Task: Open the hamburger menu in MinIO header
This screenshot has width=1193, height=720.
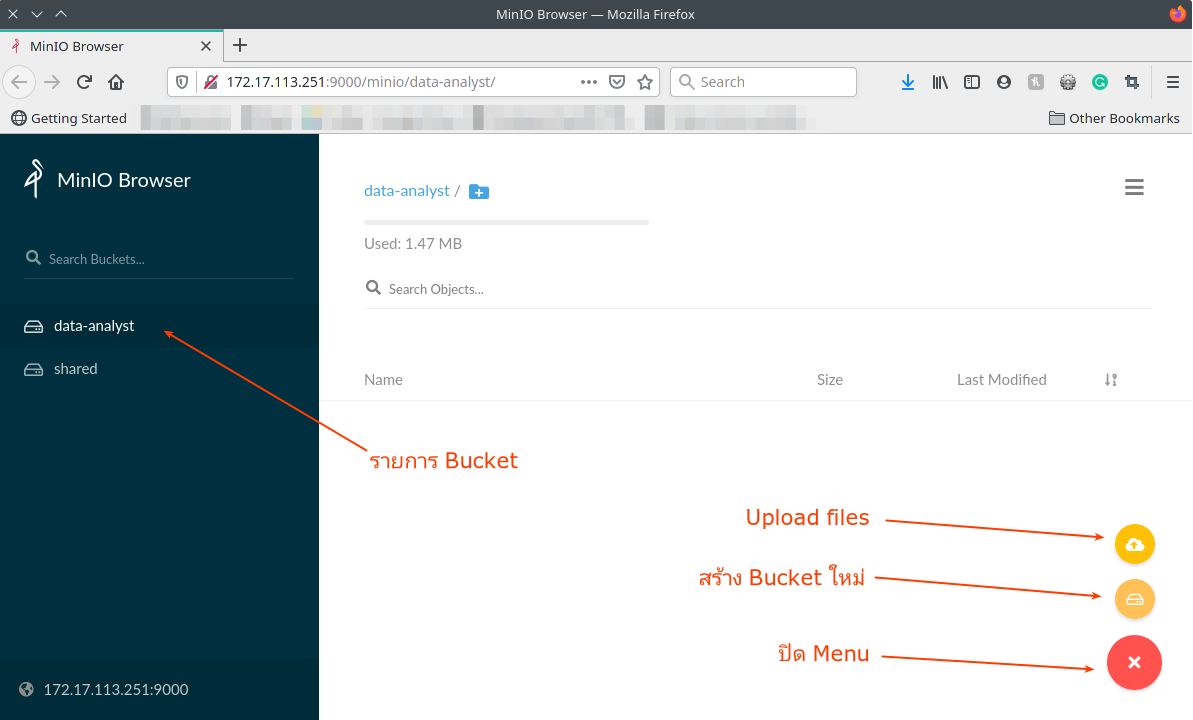Action: [1134, 188]
